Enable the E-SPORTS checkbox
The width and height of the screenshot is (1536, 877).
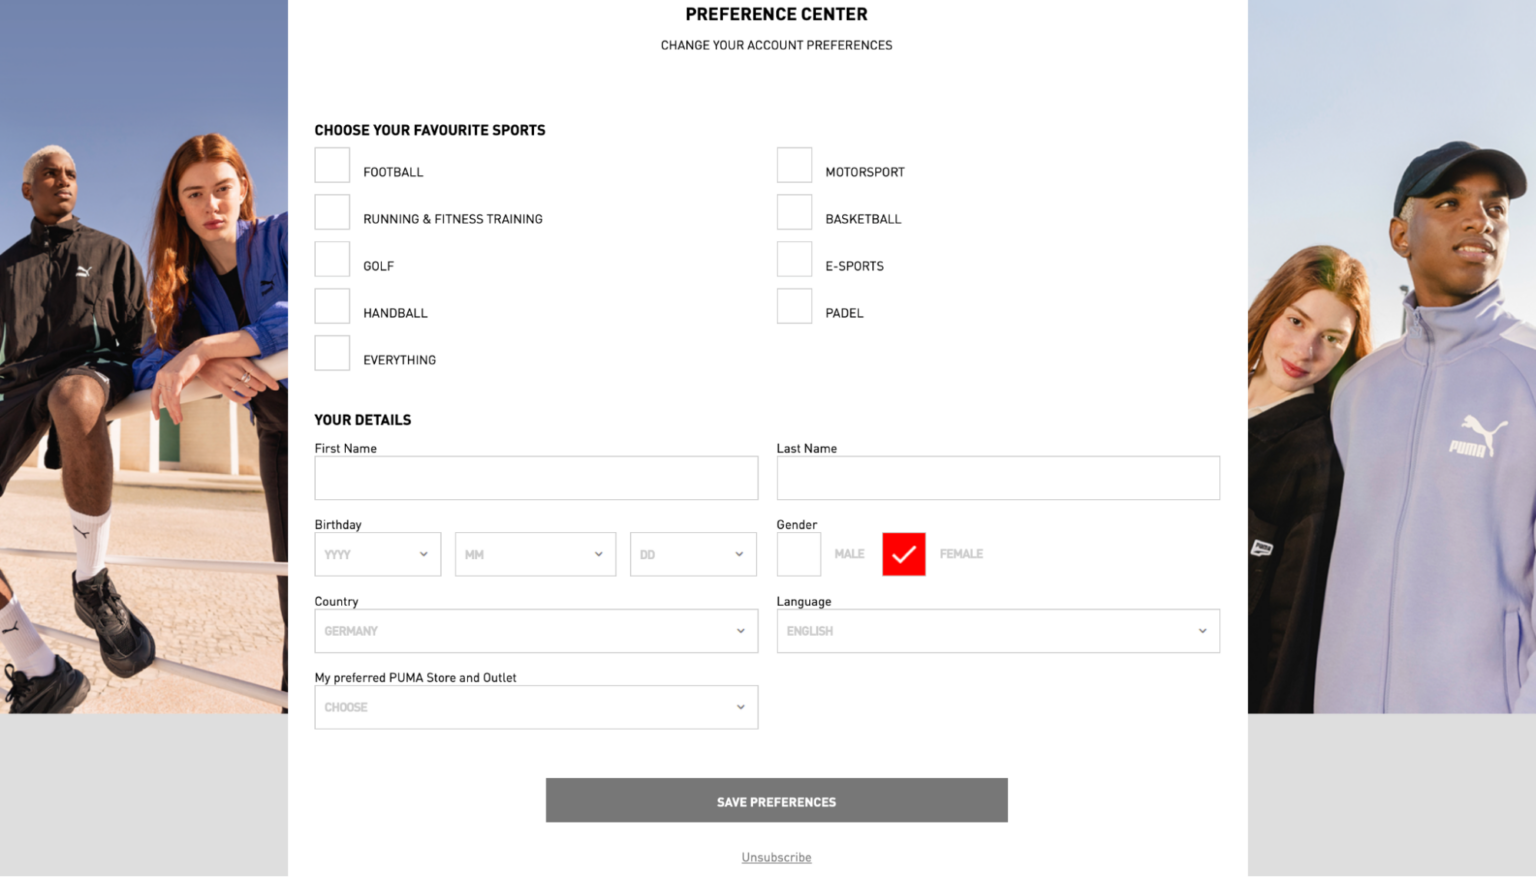coord(794,259)
